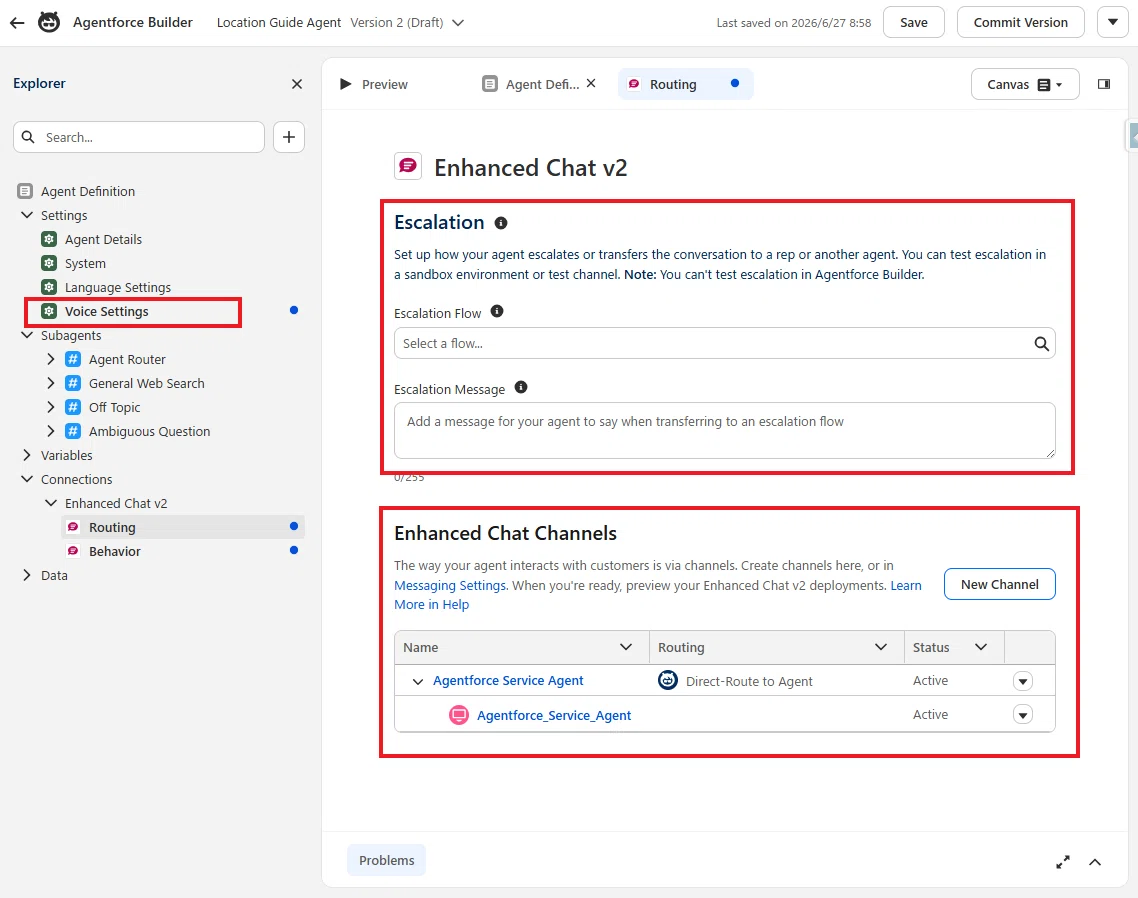Open the Messaging Settings link

pos(450,585)
